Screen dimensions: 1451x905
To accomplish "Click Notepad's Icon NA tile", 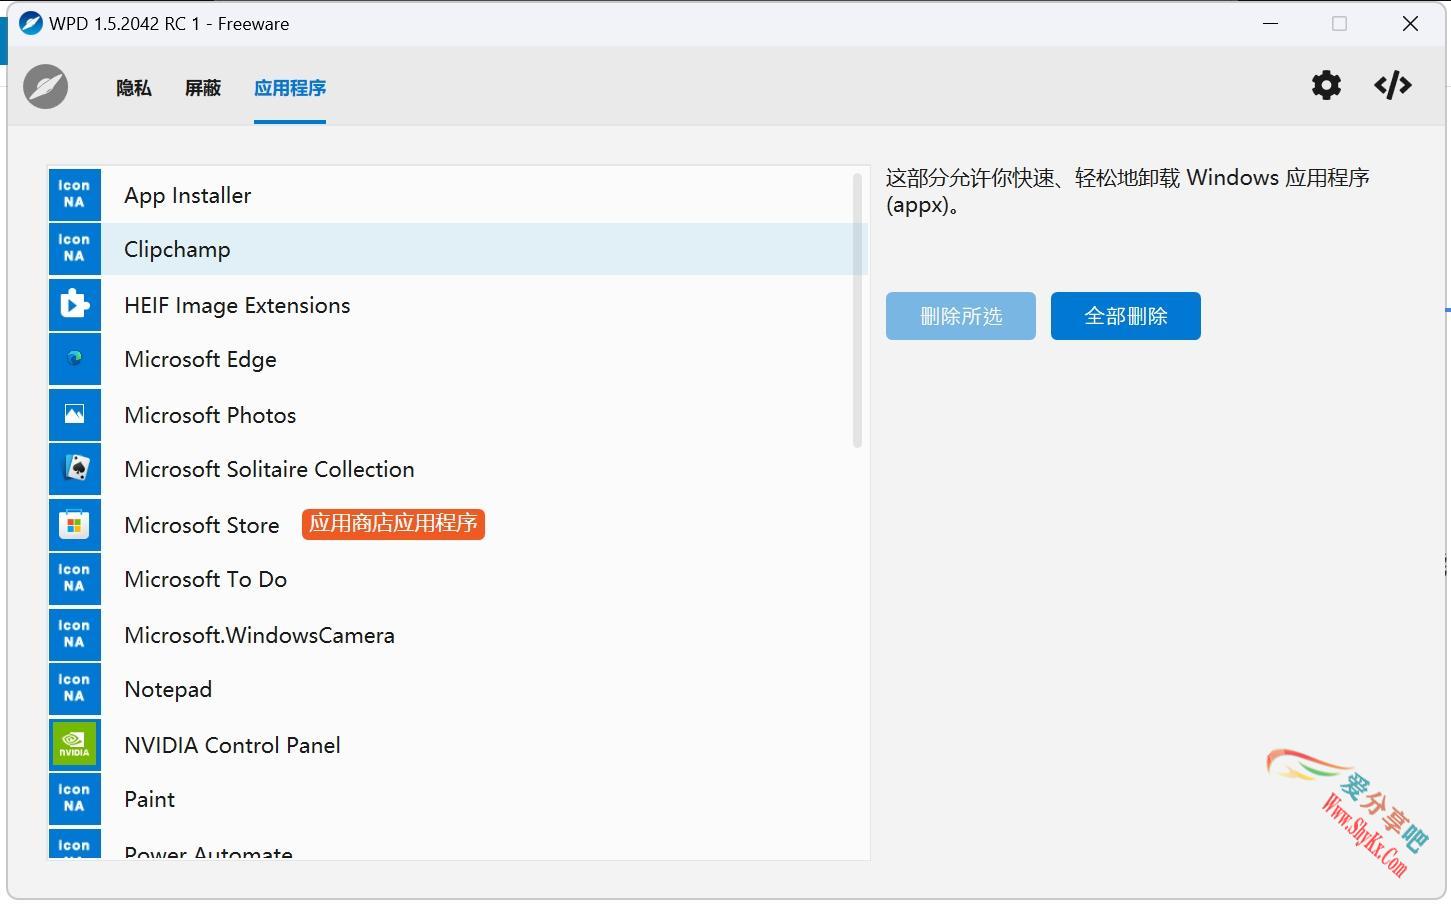I will [75, 689].
